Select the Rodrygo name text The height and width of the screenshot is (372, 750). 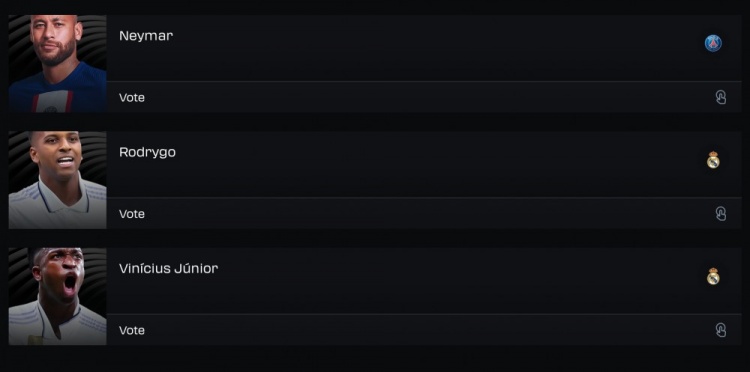(147, 153)
